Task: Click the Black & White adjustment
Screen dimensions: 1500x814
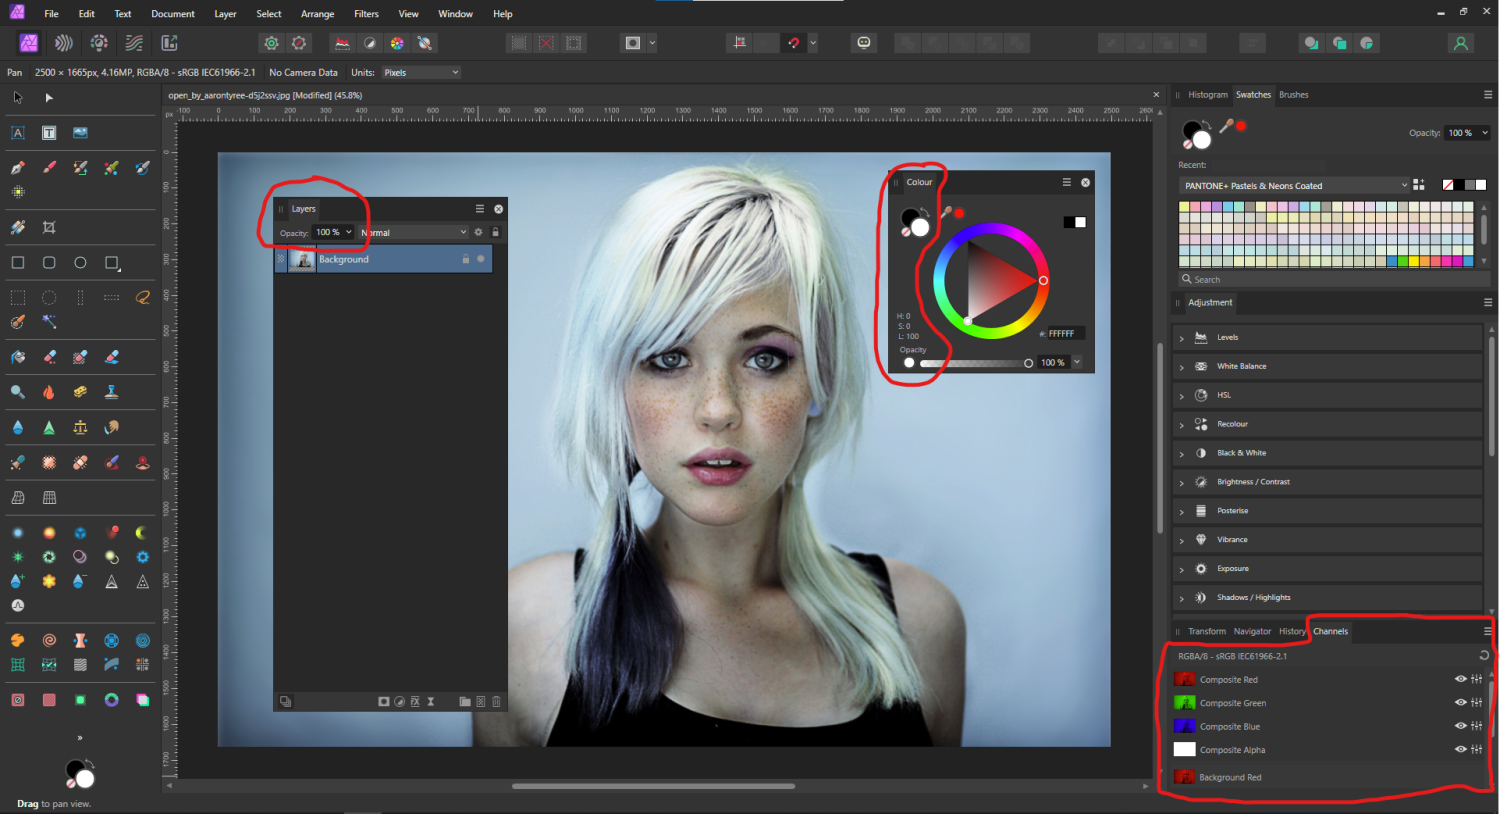Action: coord(1241,453)
